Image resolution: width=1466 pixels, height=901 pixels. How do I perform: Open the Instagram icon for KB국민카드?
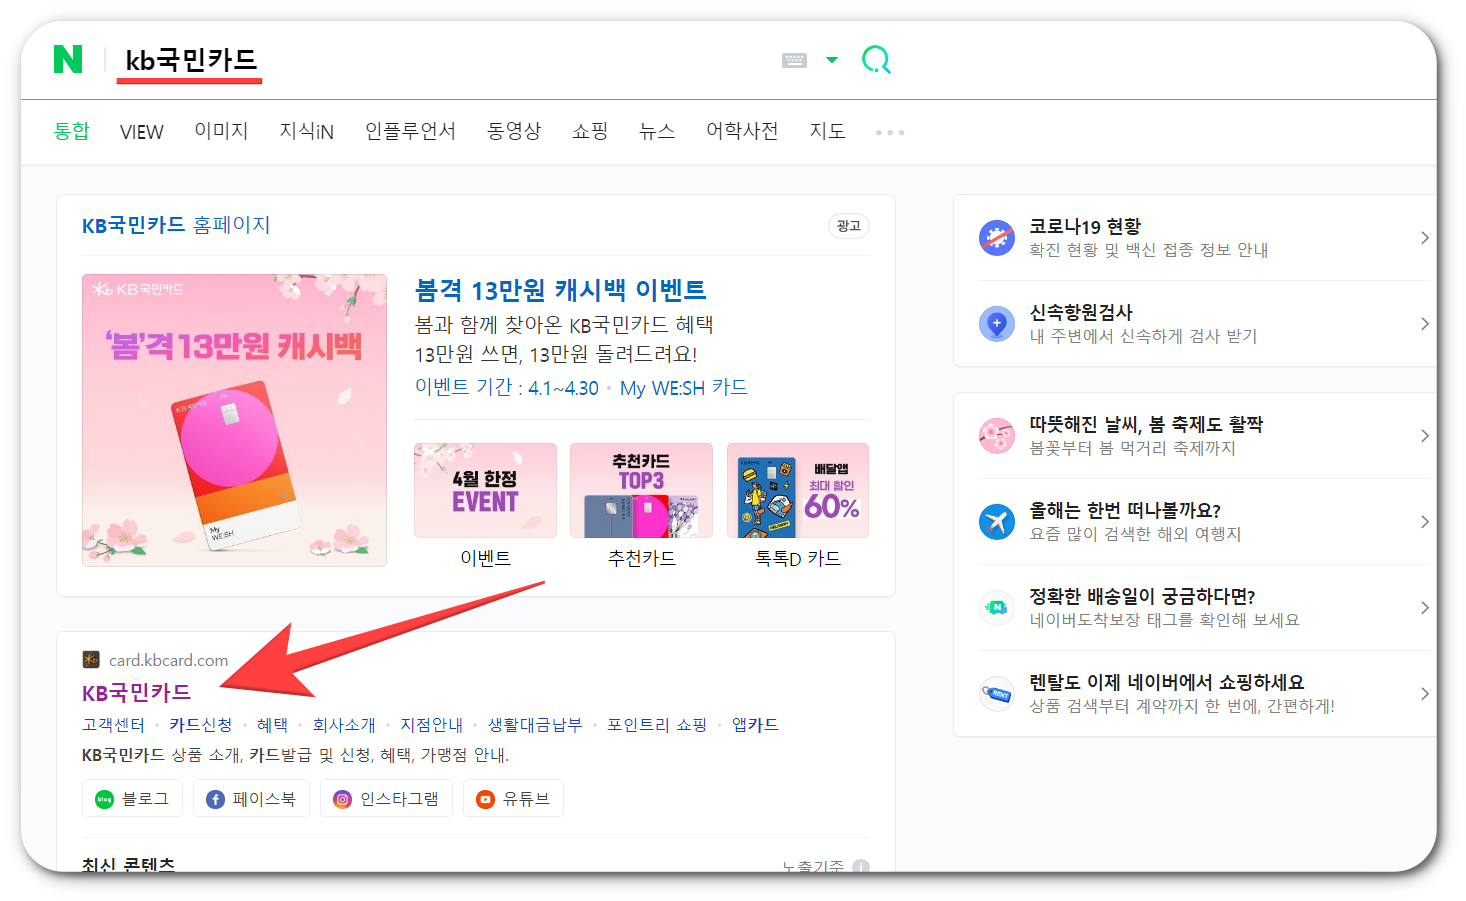tap(342, 798)
